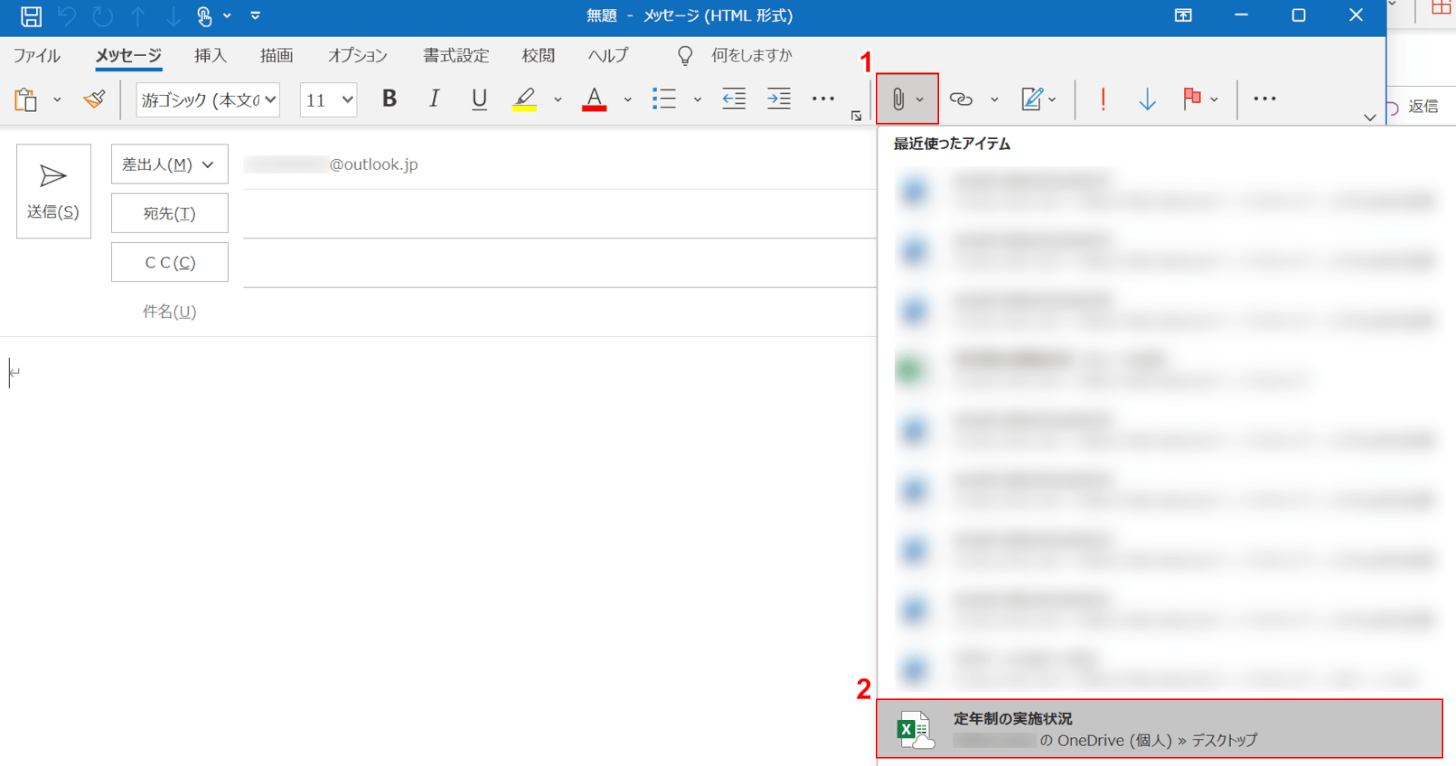Click the Undo arrow in quick access toolbar
Image resolution: width=1456 pixels, height=766 pixels.
67,15
